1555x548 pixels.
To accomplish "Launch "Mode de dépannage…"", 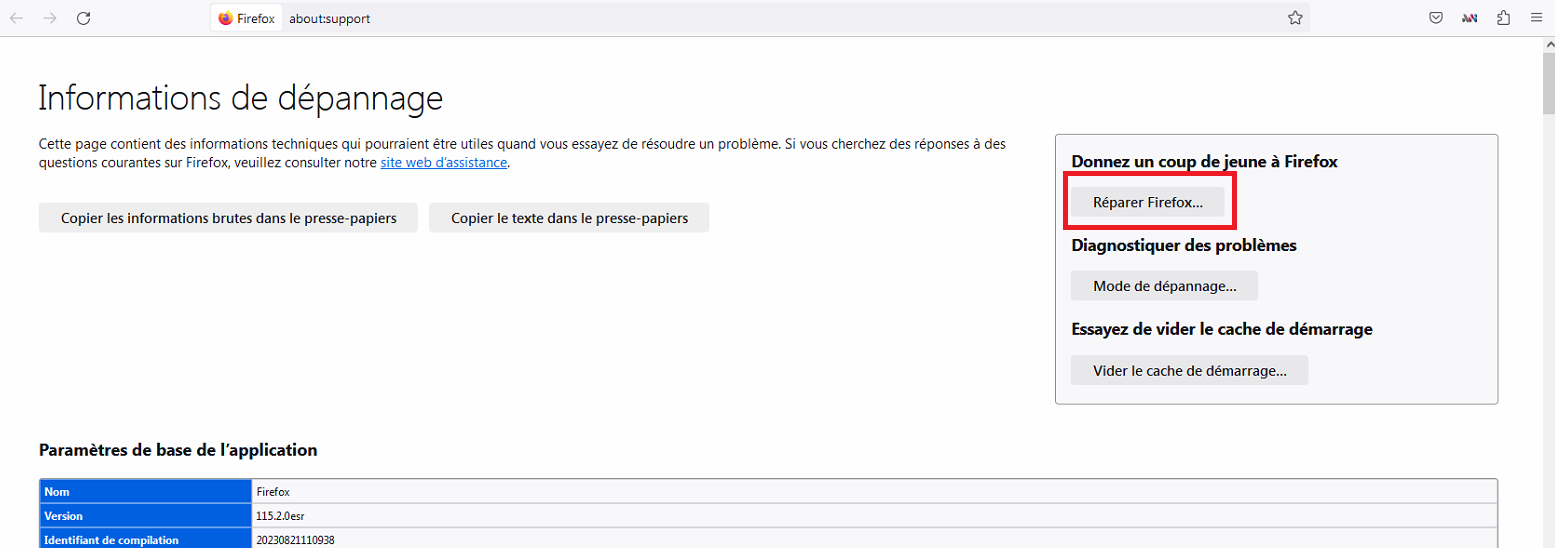I will [1164, 285].
